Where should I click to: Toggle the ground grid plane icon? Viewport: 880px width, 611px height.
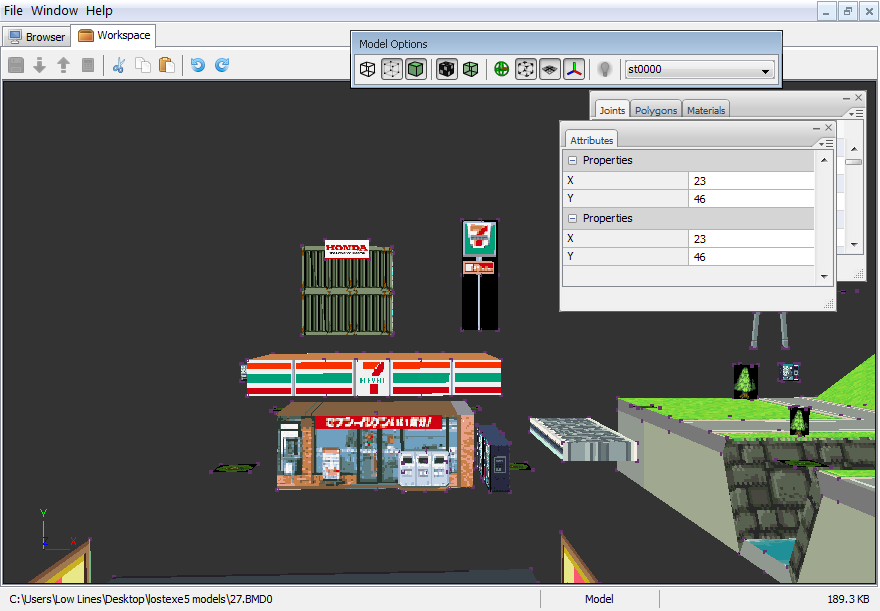[x=550, y=70]
